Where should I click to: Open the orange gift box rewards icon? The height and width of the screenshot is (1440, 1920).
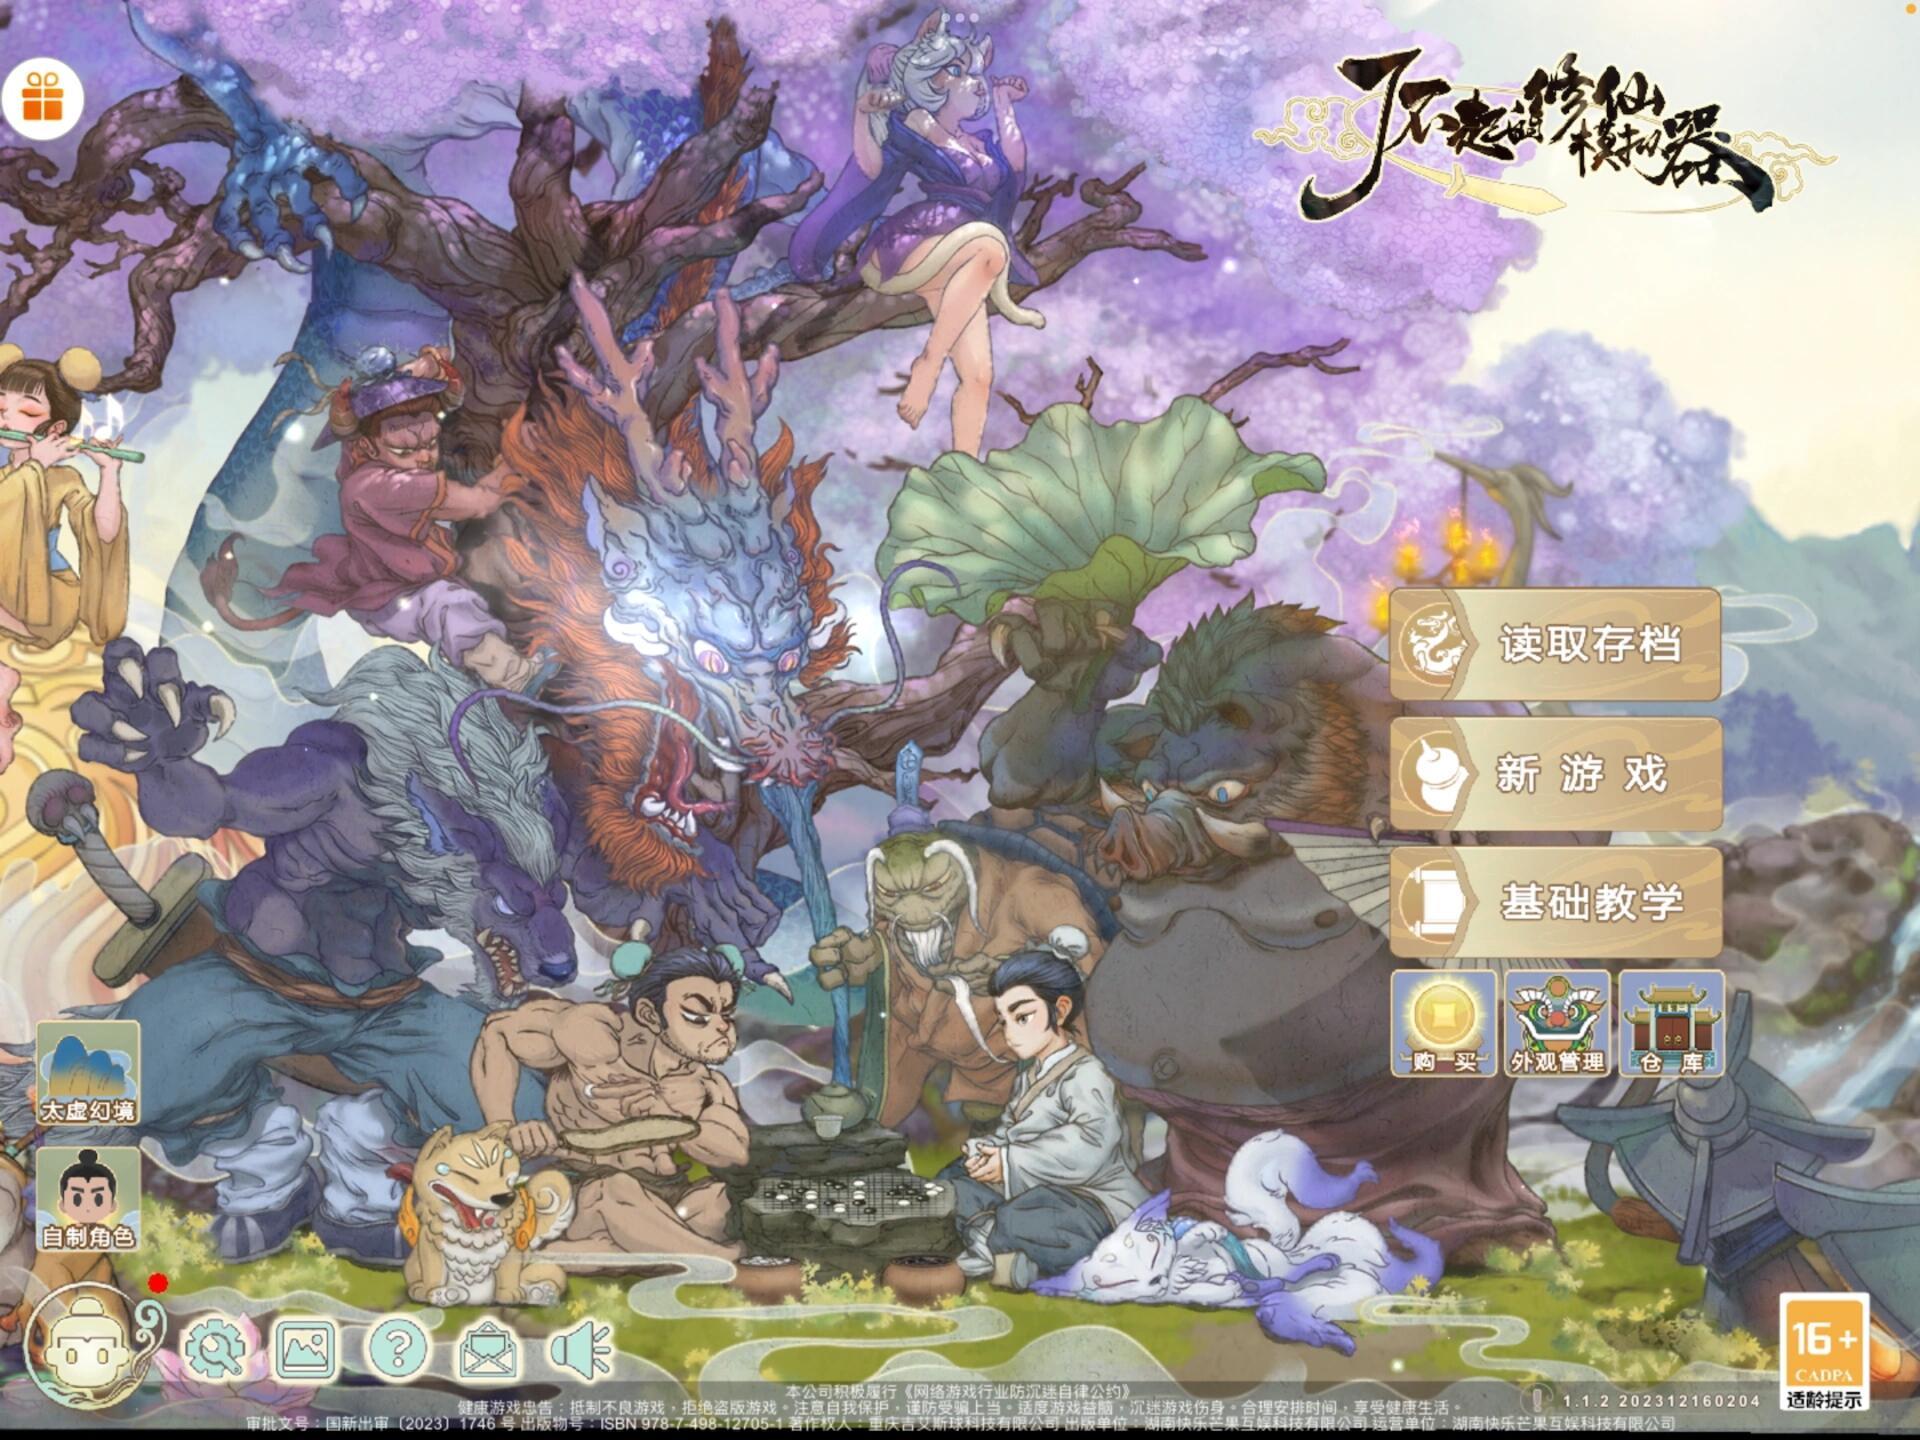click(42, 98)
